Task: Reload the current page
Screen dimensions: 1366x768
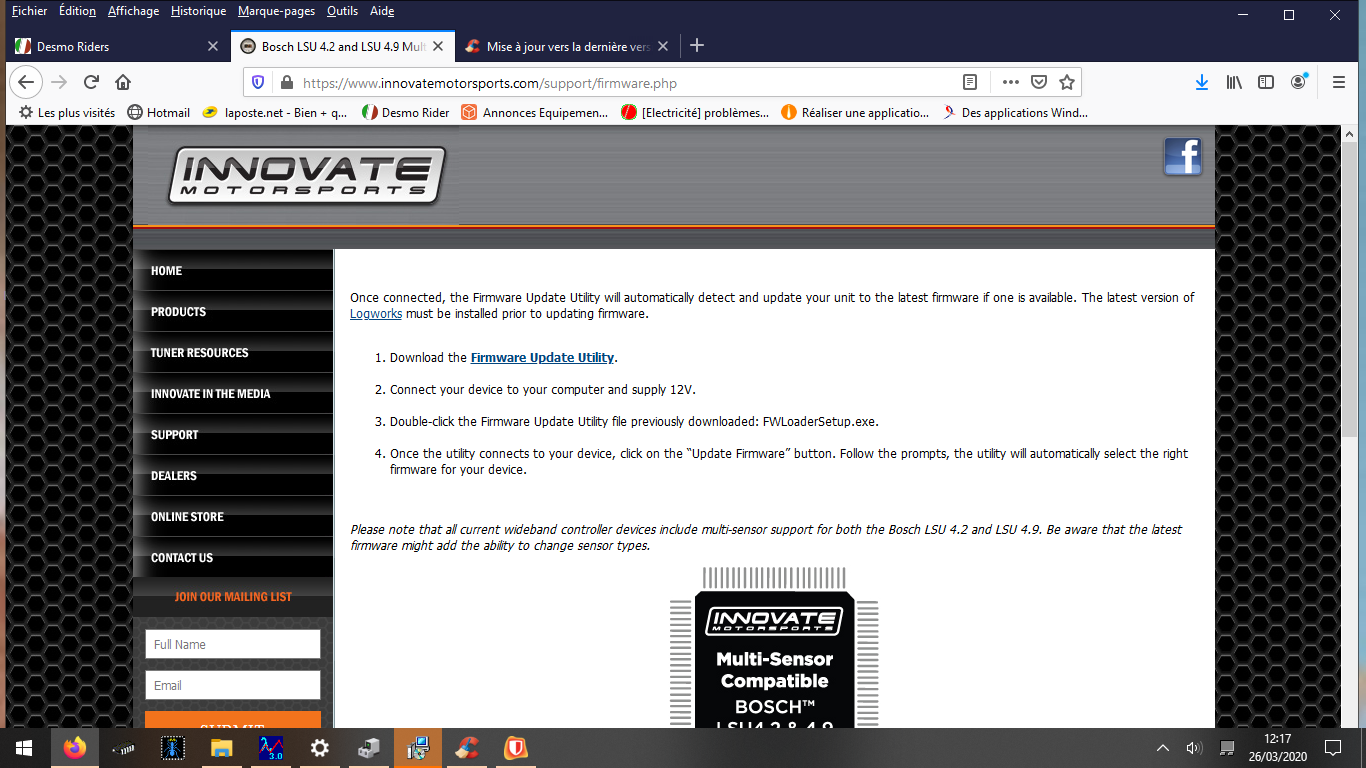Action: [91, 82]
